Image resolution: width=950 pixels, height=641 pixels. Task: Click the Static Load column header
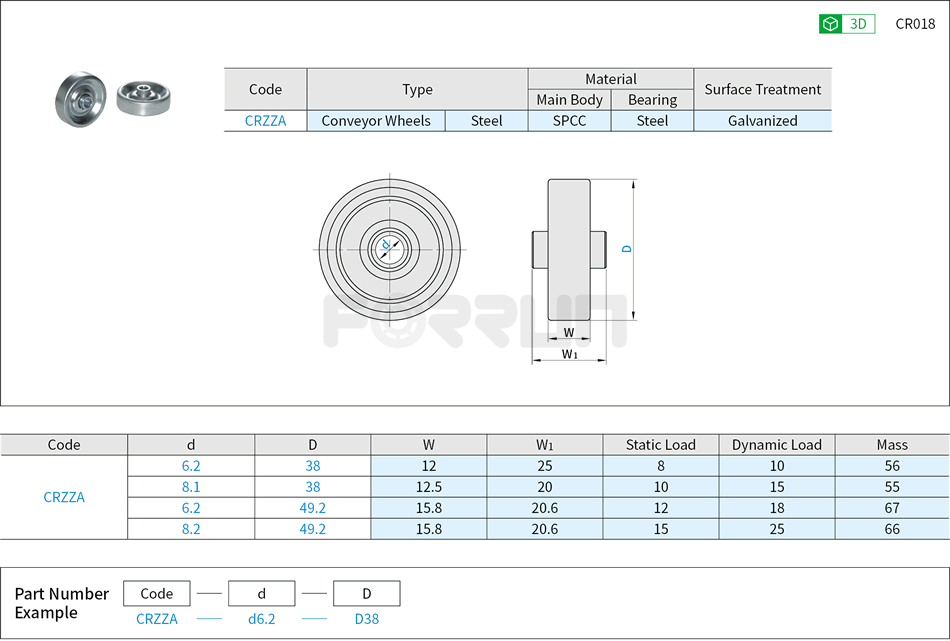[x=660, y=445]
